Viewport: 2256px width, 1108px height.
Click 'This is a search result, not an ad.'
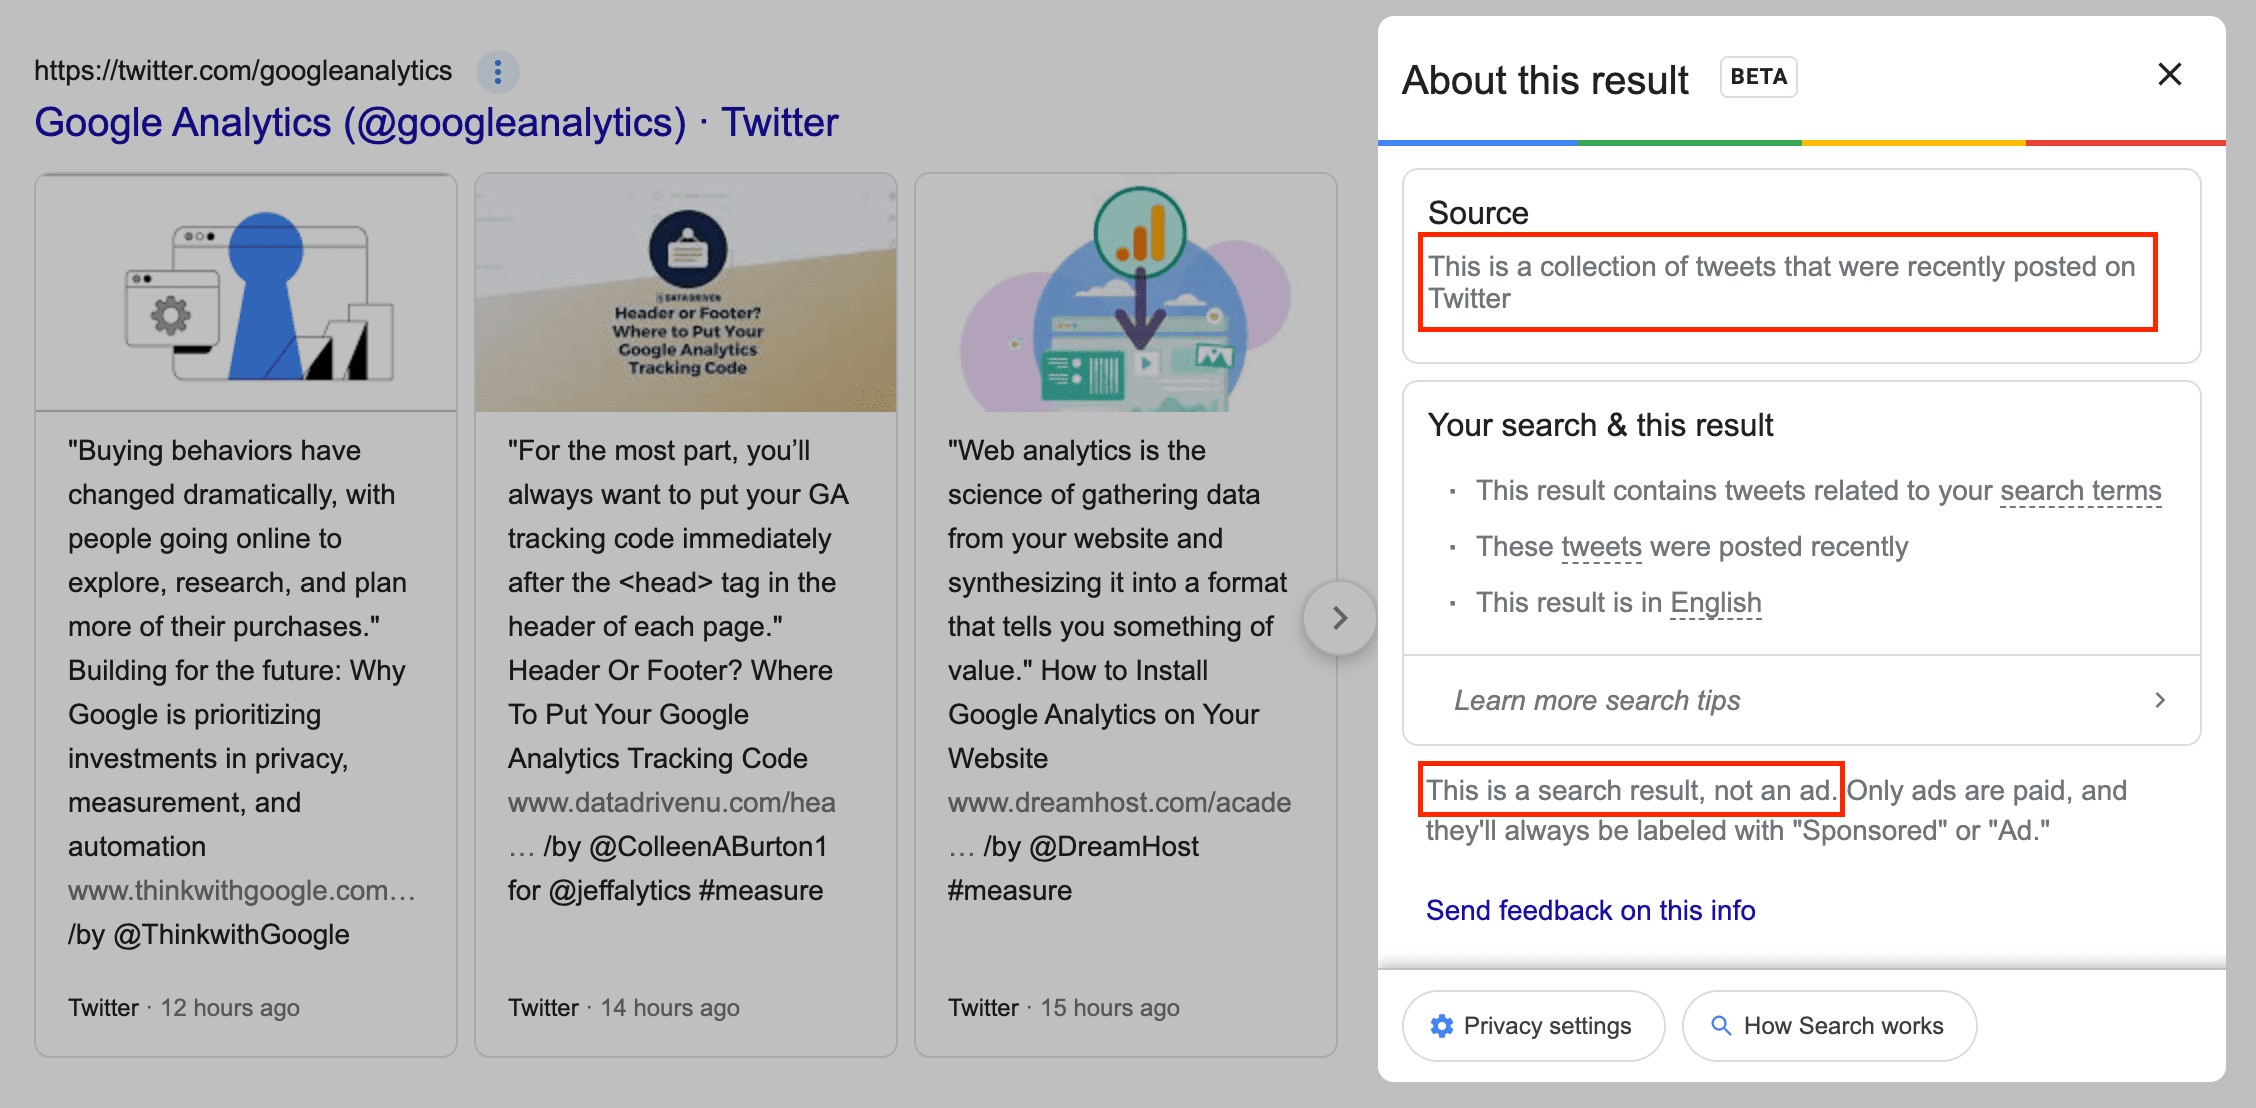pos(1631,790)
